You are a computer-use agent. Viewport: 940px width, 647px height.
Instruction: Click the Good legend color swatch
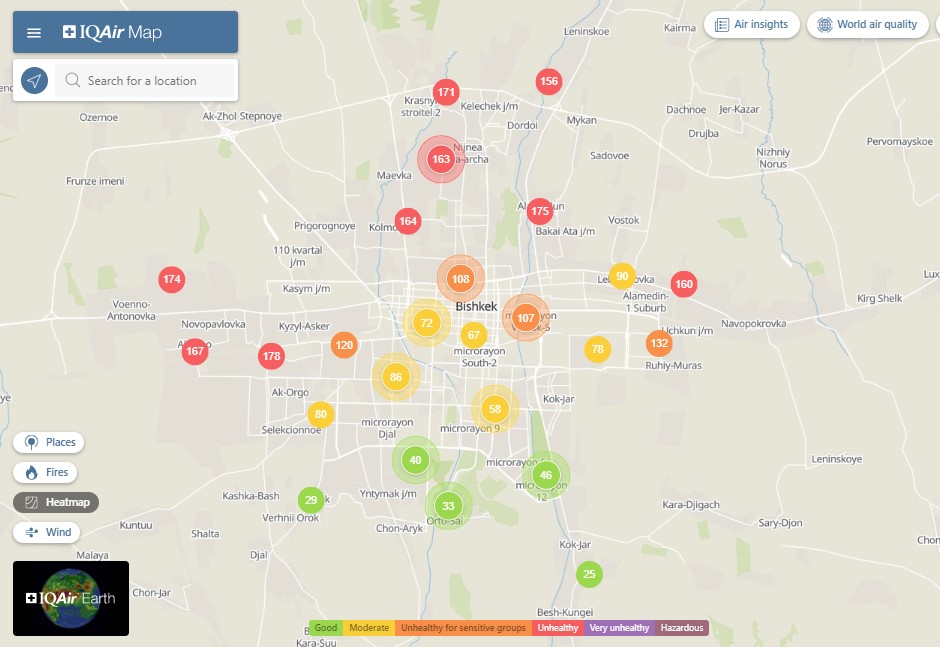325,628
